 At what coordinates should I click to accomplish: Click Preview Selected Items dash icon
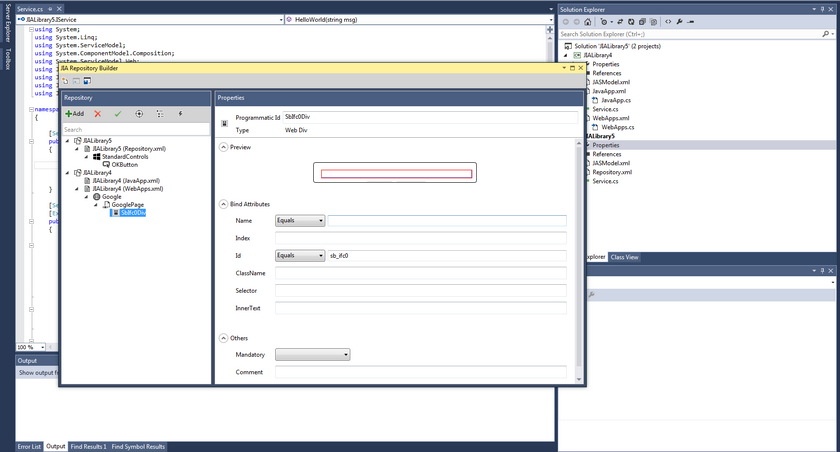[x=691, y=22]
